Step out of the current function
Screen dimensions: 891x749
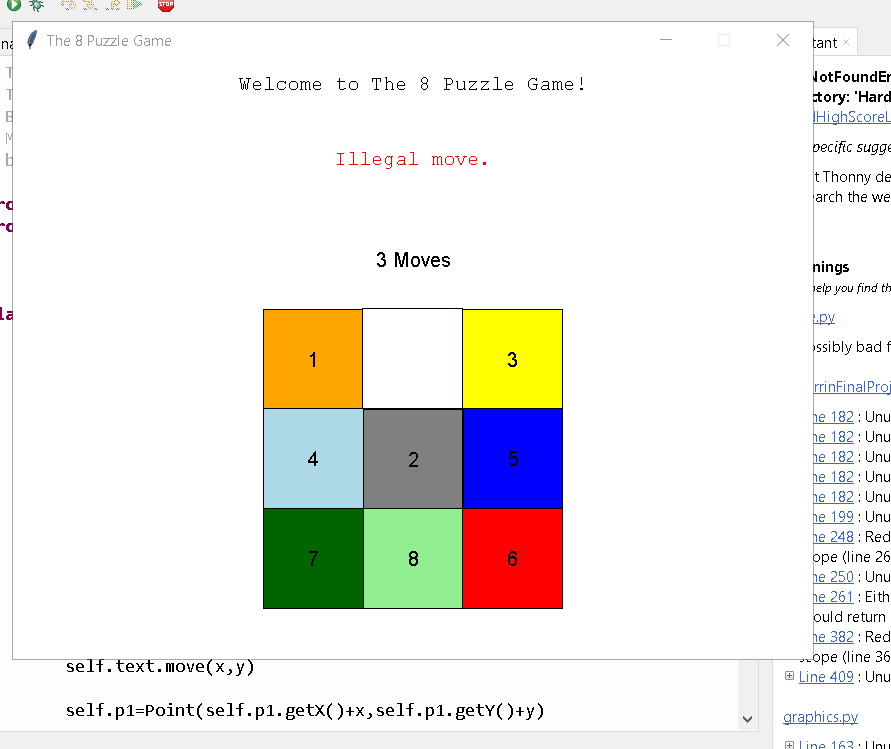pyautogui.click(x=111, y=6)
